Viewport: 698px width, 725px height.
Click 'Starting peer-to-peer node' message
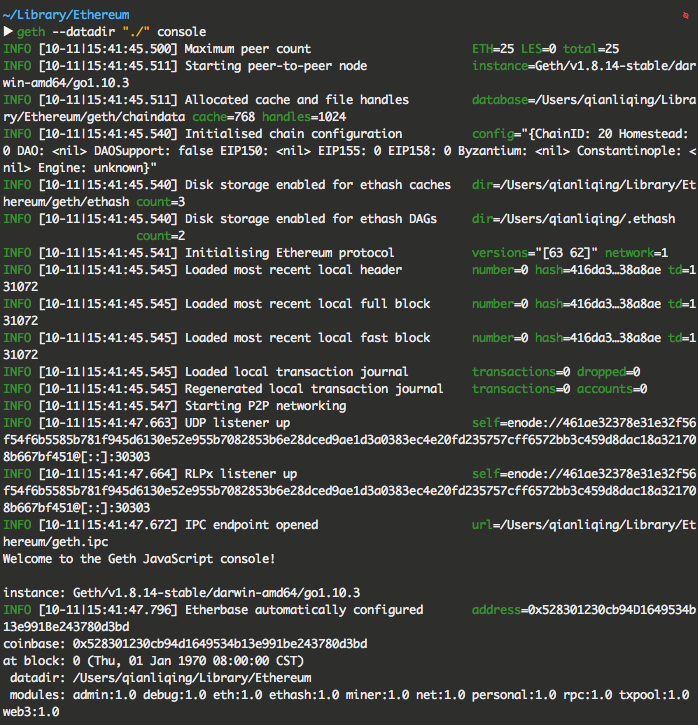pyautogui.click(x=276, y=66)
